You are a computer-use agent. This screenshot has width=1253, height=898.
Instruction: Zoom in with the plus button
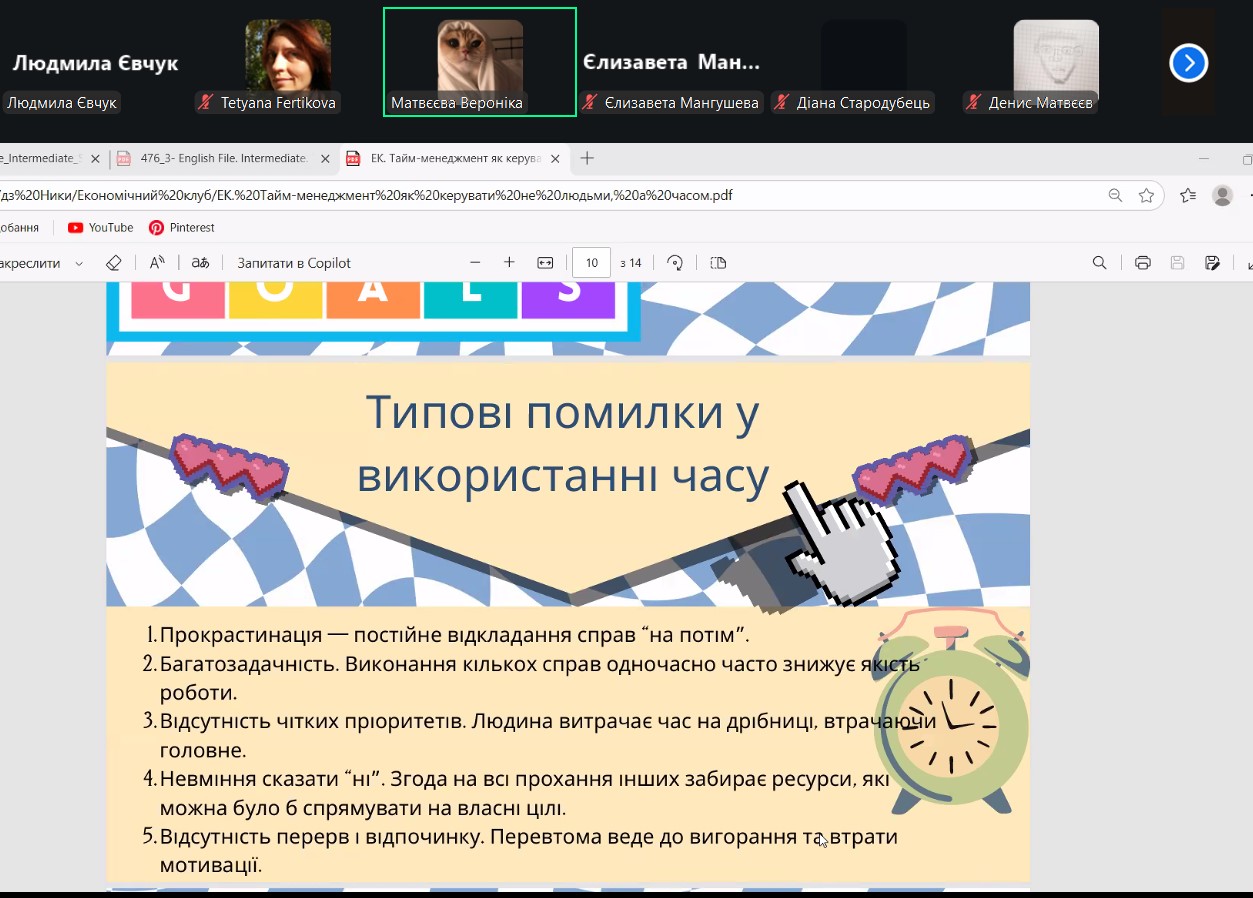(x=509, y=263)
